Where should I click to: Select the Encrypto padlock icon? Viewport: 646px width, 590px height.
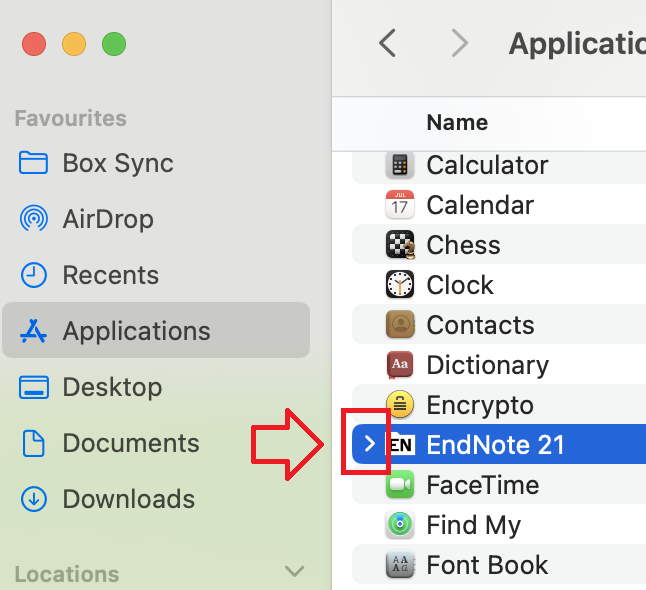click(x=400, y=405)
